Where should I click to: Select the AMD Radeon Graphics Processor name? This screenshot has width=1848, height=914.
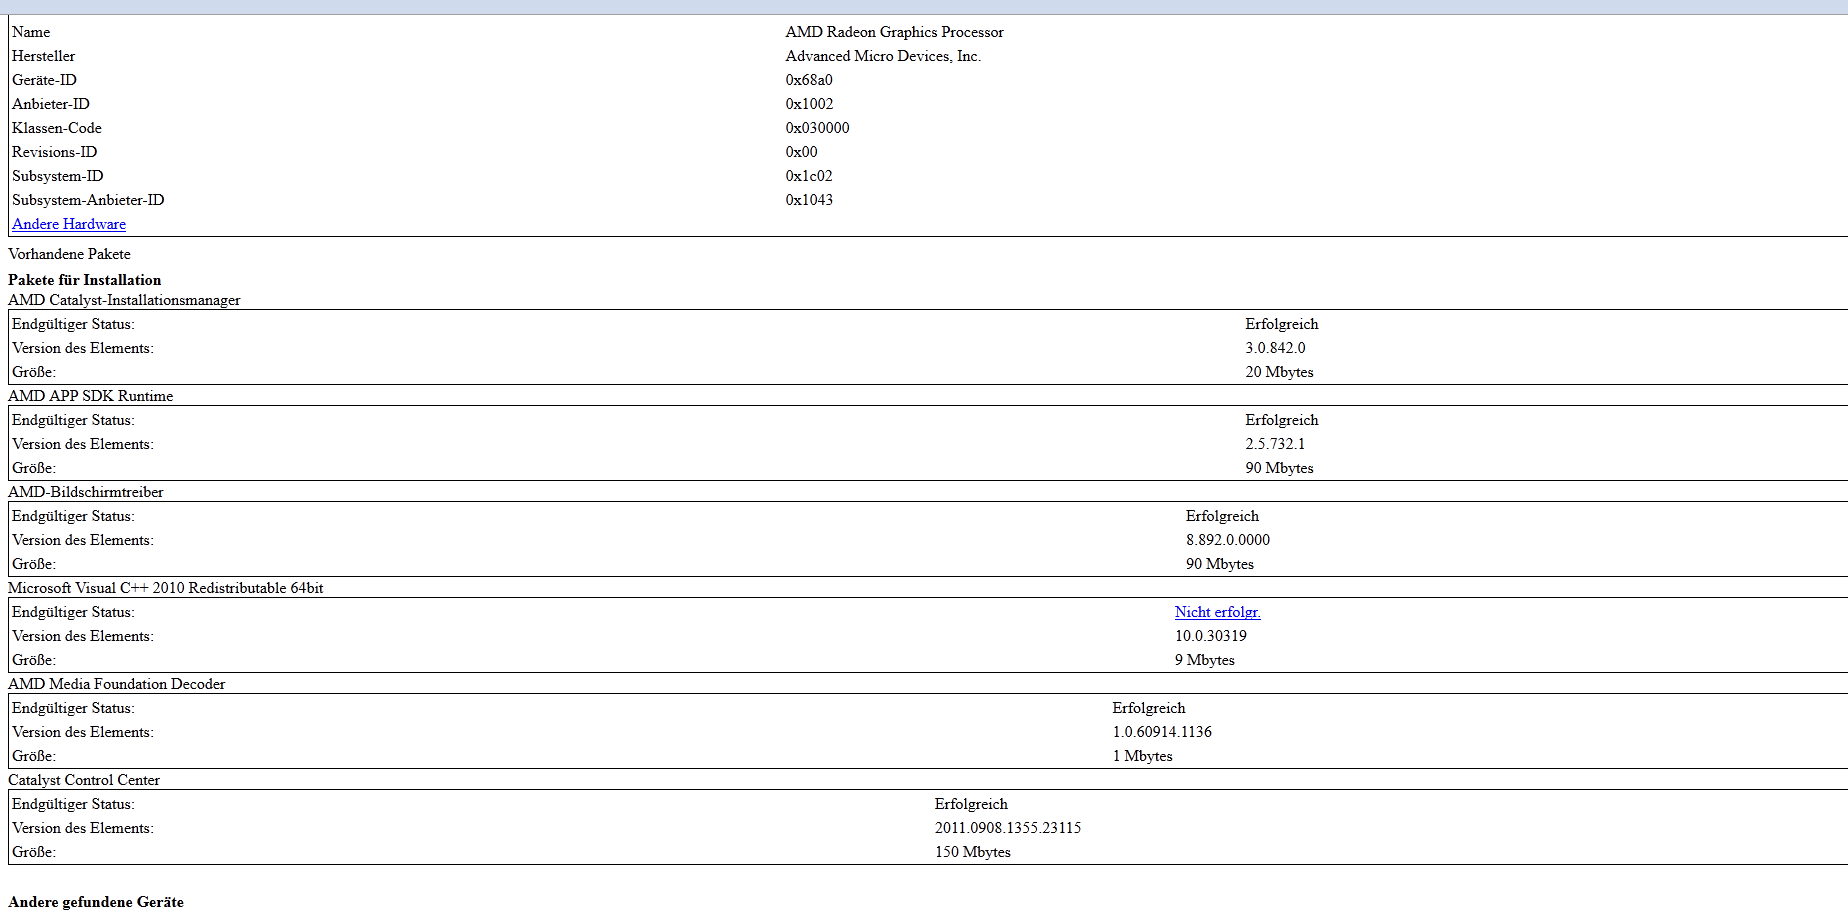click(x=894, y=32)
